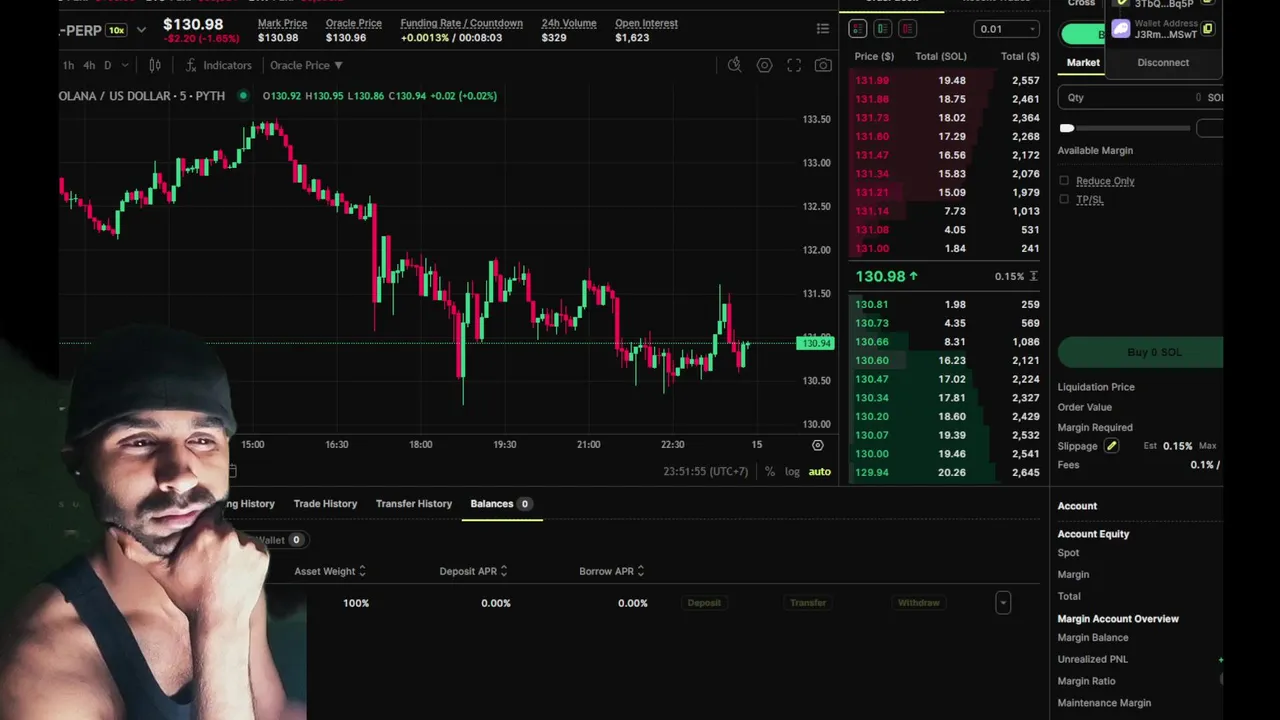
Task: Show asks-only order book view icon
Action: pyautogui.click(x=908, y=29)
